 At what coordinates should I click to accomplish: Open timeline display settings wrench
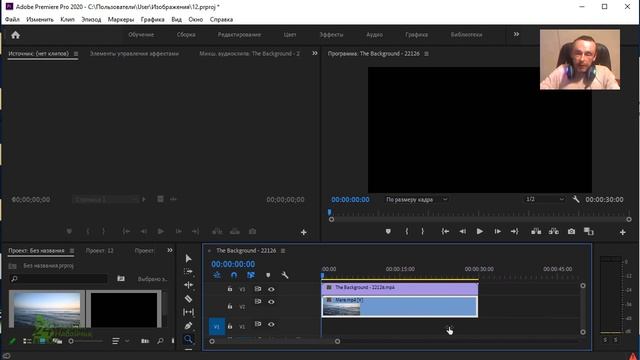[285, 275]
